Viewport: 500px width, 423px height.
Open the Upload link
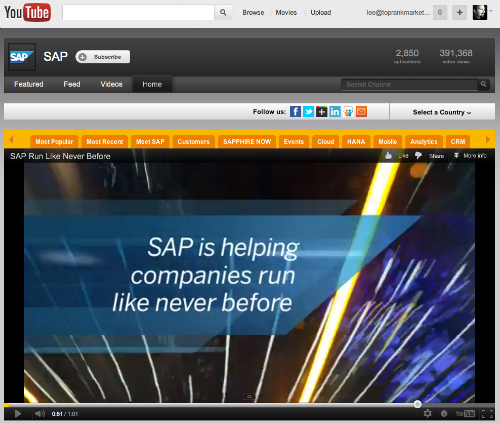pos(321,13)
